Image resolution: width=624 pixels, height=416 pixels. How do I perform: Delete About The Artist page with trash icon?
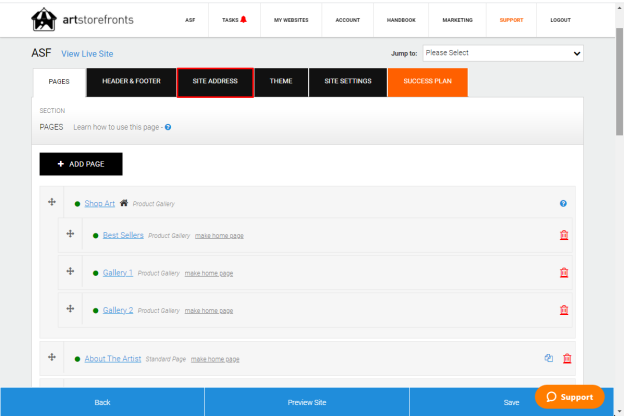[x=567, y=358]
